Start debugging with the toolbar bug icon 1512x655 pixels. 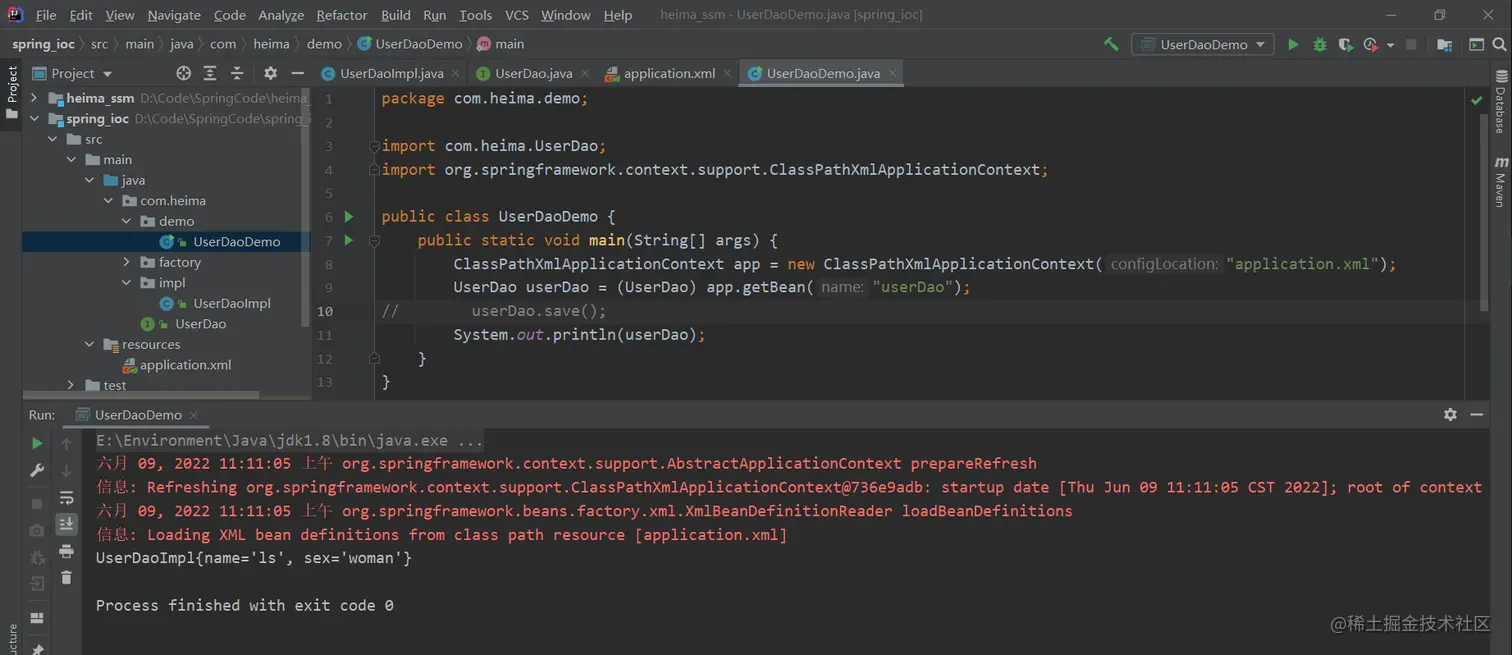(x=1320, y=44)
